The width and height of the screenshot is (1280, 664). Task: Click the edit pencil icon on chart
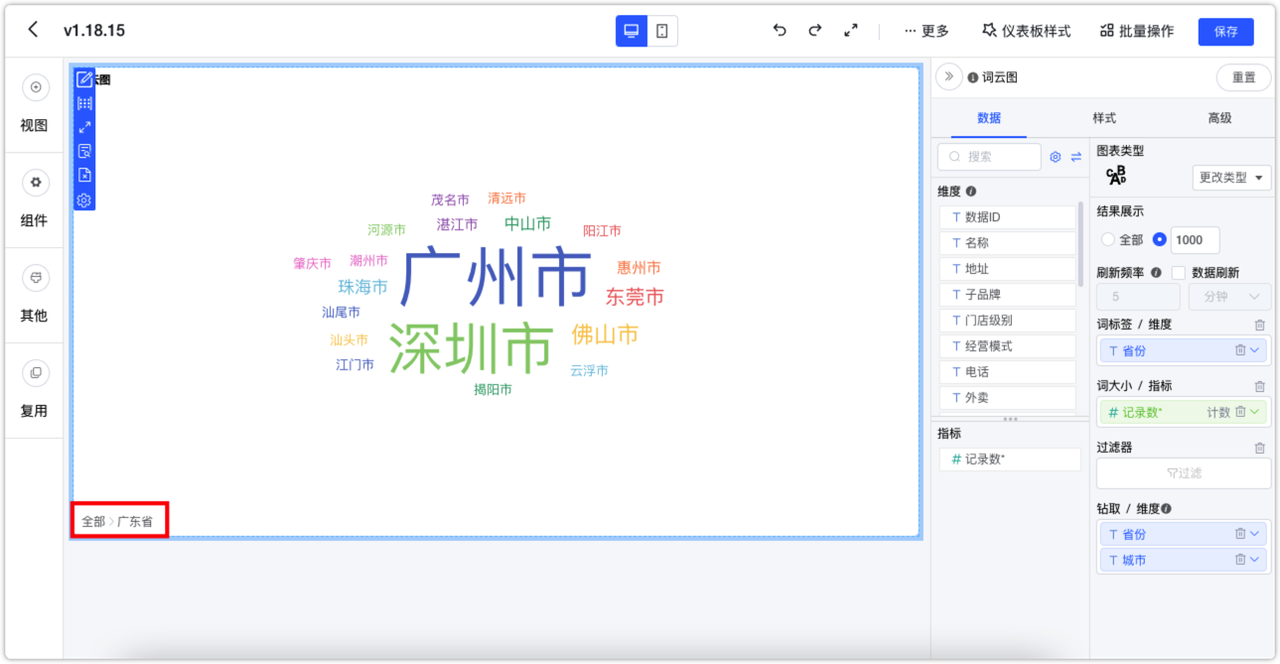(85, 80)
